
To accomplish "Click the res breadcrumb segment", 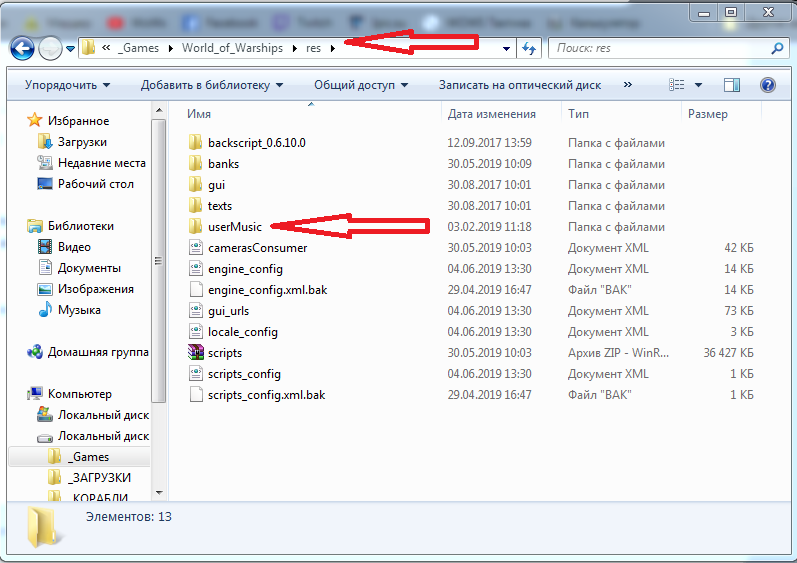I will point(313,48).
